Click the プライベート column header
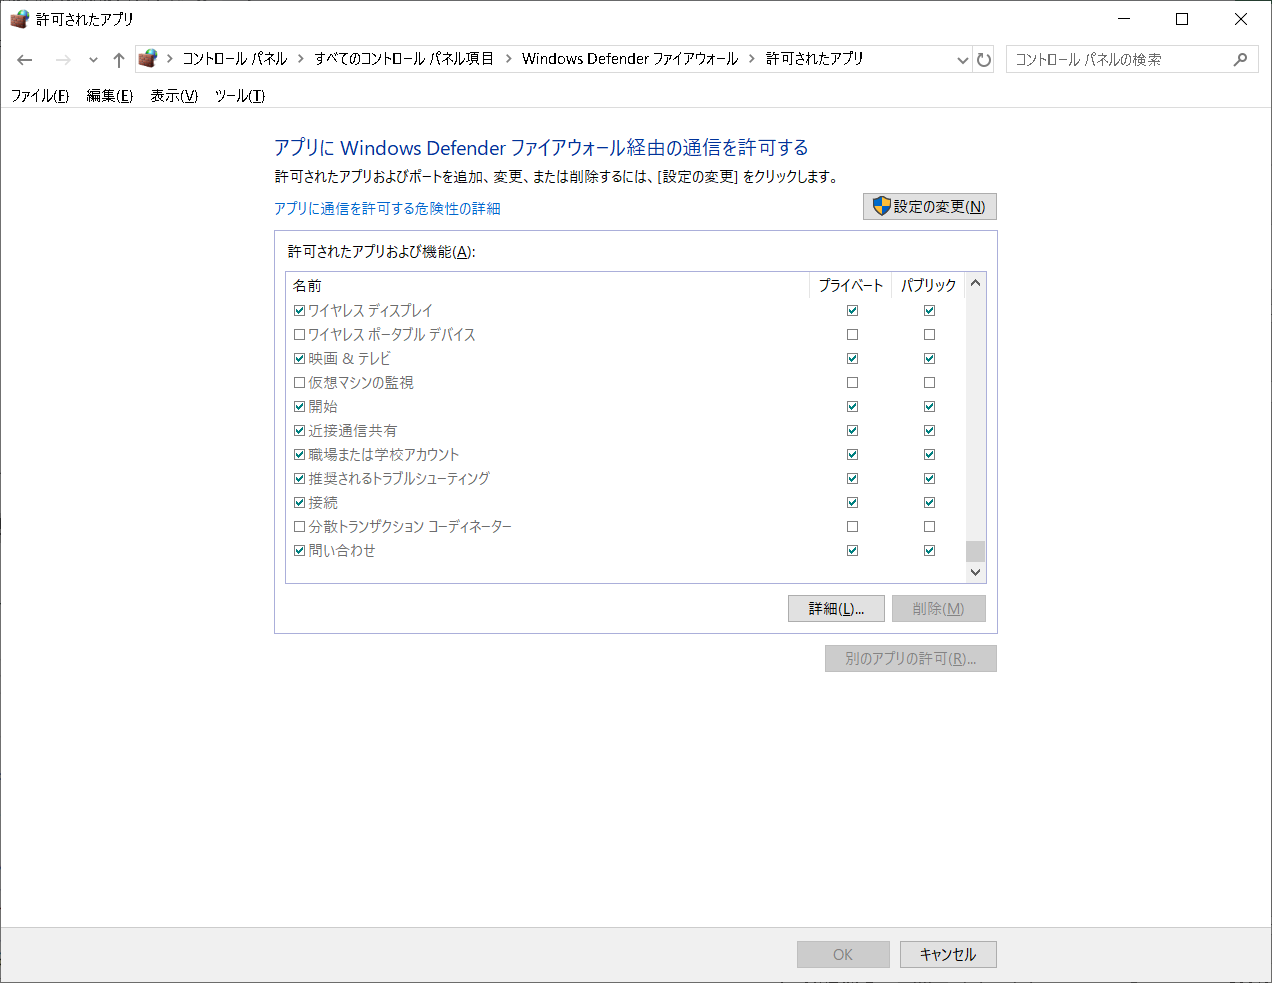 851,285
